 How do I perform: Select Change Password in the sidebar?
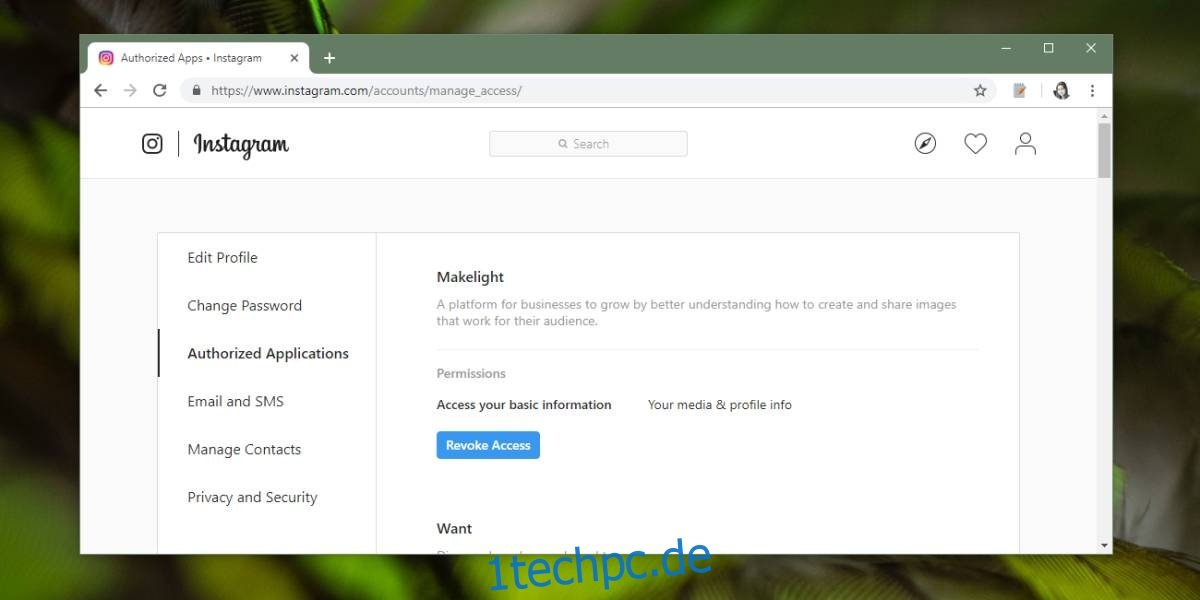(244, 305)
